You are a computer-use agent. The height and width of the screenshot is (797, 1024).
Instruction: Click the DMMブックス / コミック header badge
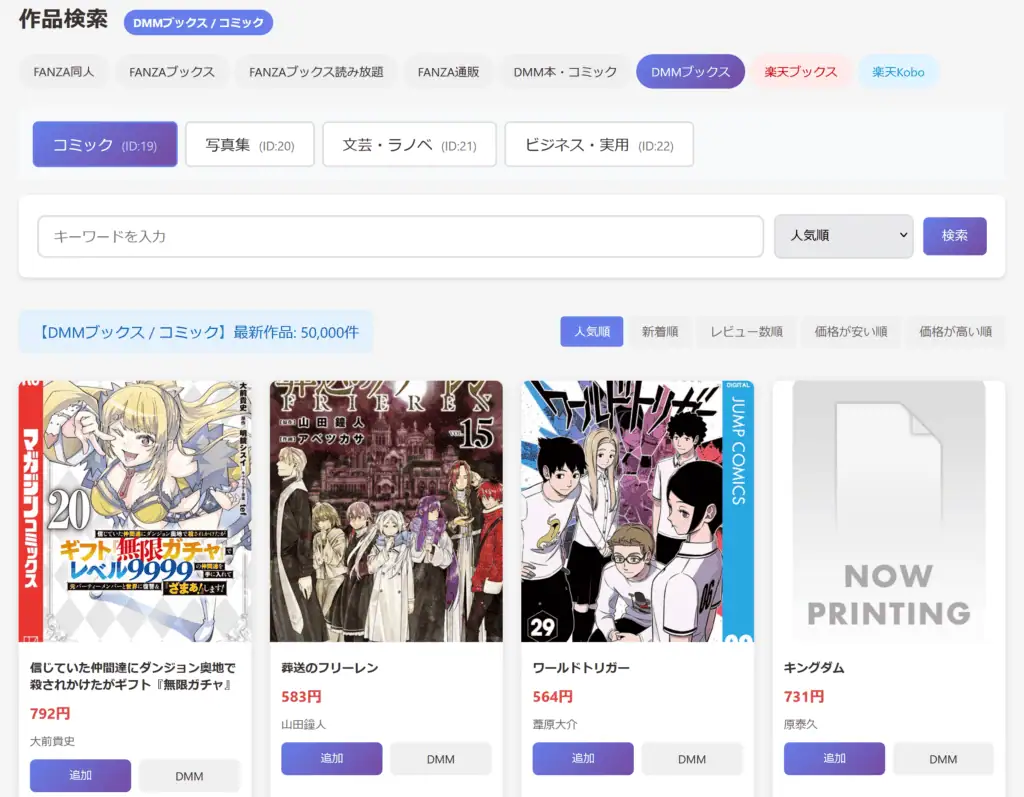(199, 22)
